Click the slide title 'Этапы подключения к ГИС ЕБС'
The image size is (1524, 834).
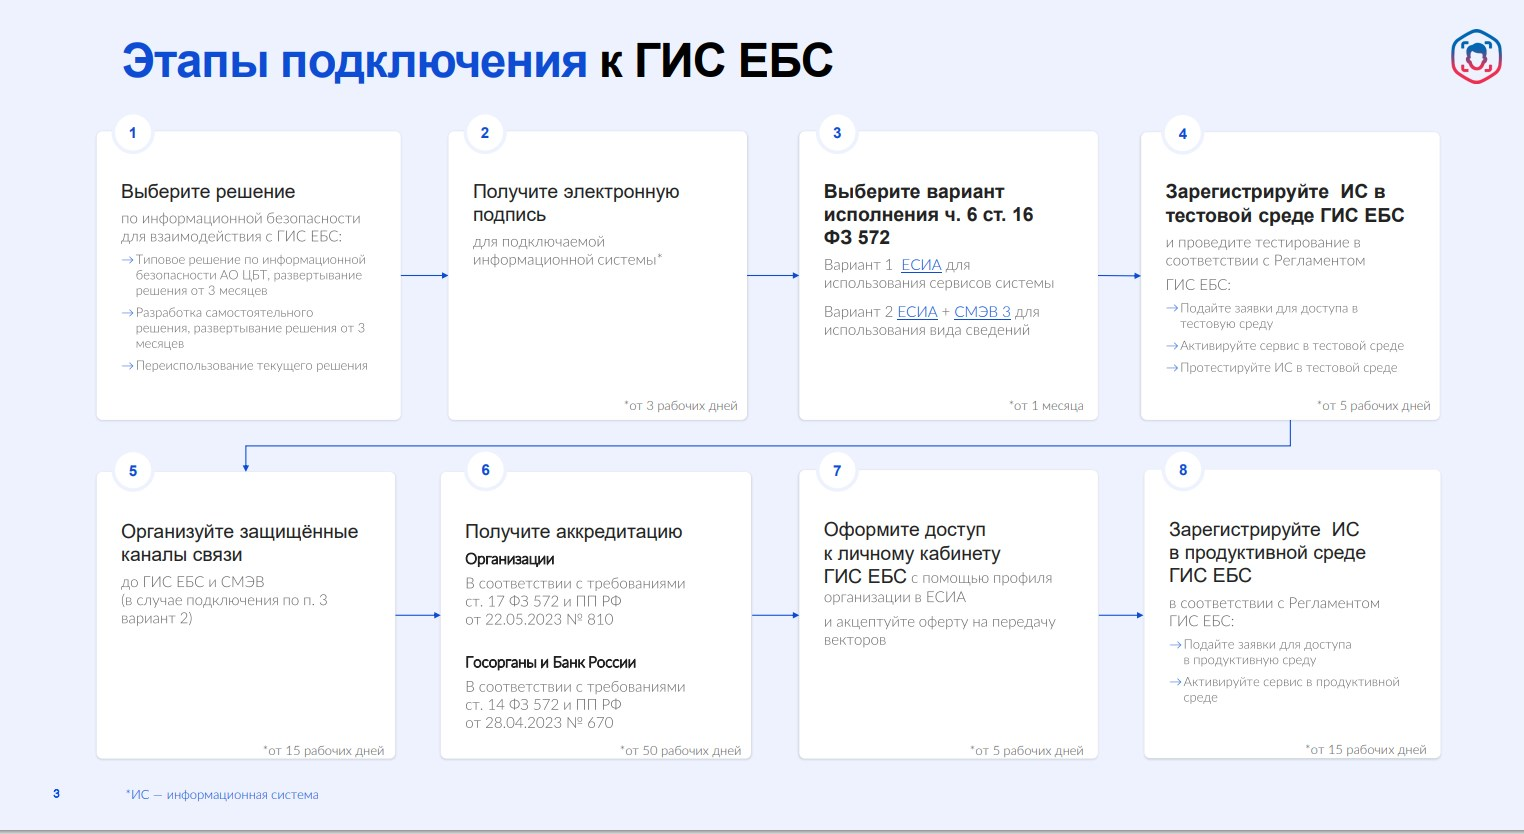477,61
